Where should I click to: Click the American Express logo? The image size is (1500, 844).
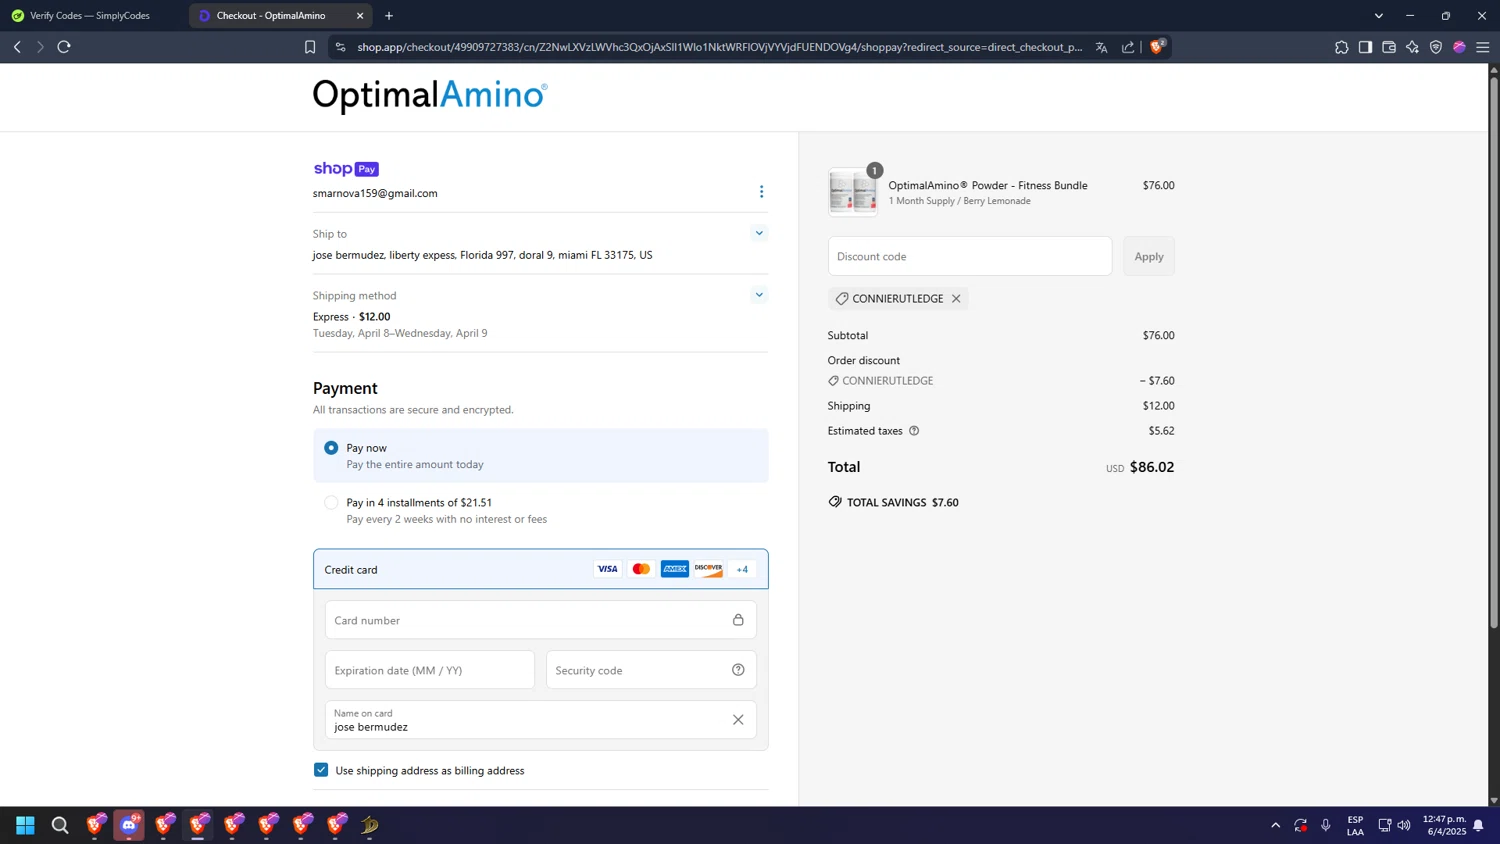pos(675,569)
